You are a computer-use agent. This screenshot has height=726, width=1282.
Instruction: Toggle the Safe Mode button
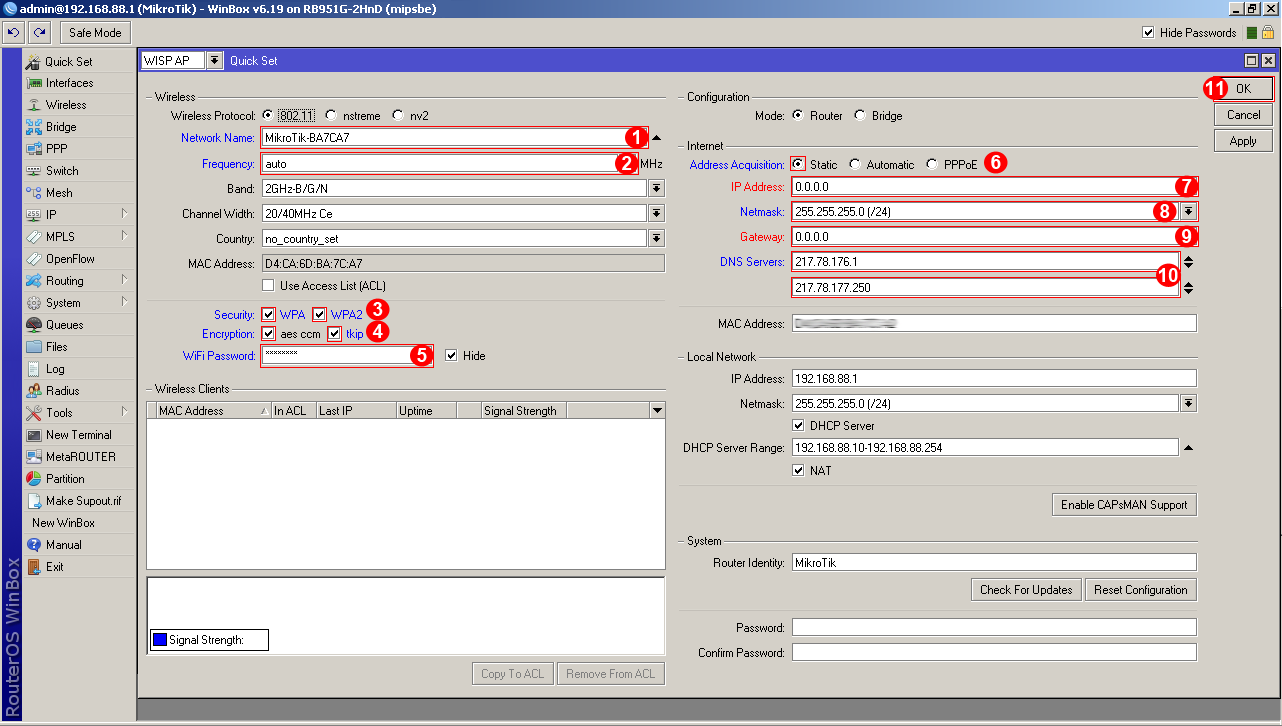(x=95, y=33)
